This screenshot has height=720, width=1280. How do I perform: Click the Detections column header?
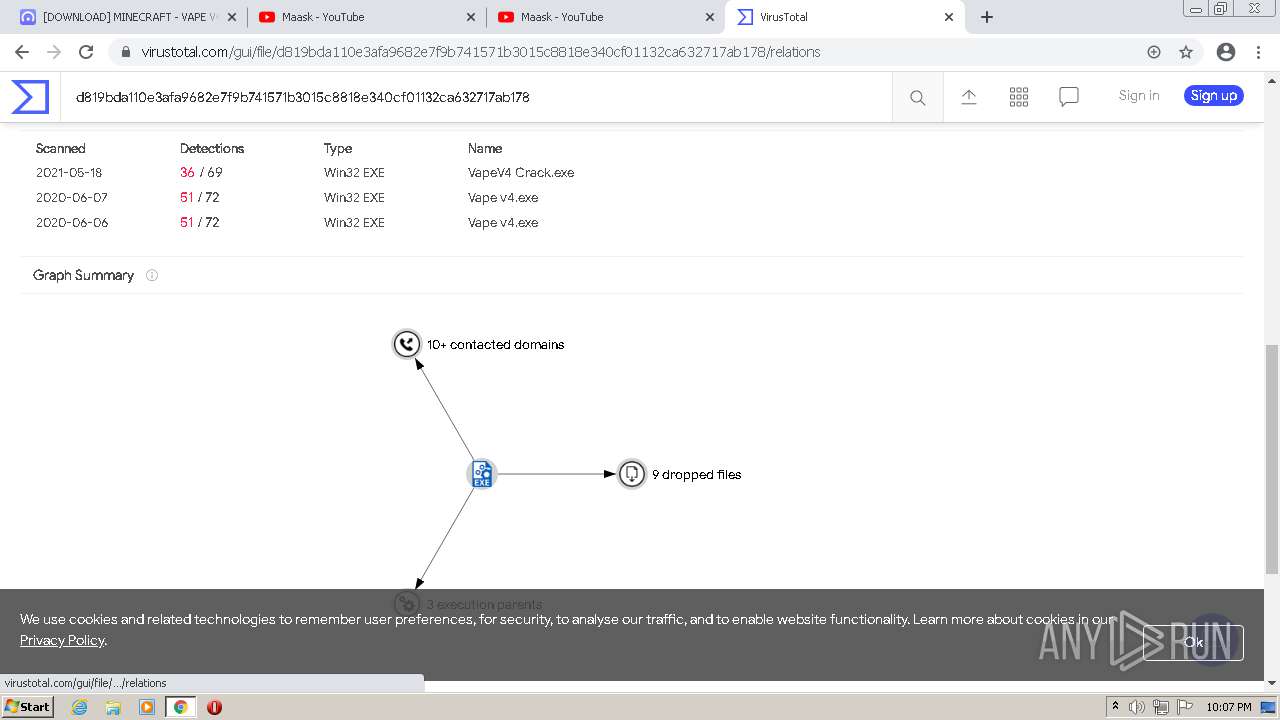[x=212, y=148]
